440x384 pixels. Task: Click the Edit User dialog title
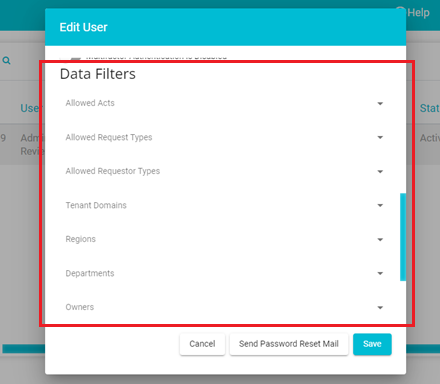point(83,27)
